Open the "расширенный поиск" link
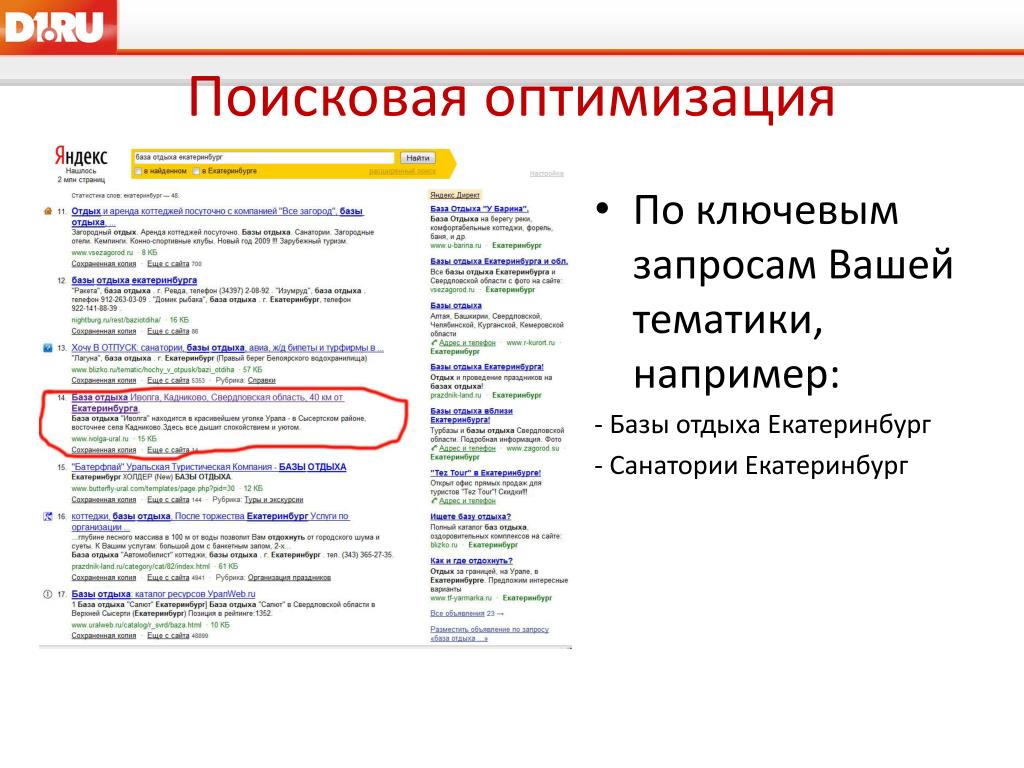Image resolution: width=1024 pixels, height=768 pixels. tap(402, 171)
